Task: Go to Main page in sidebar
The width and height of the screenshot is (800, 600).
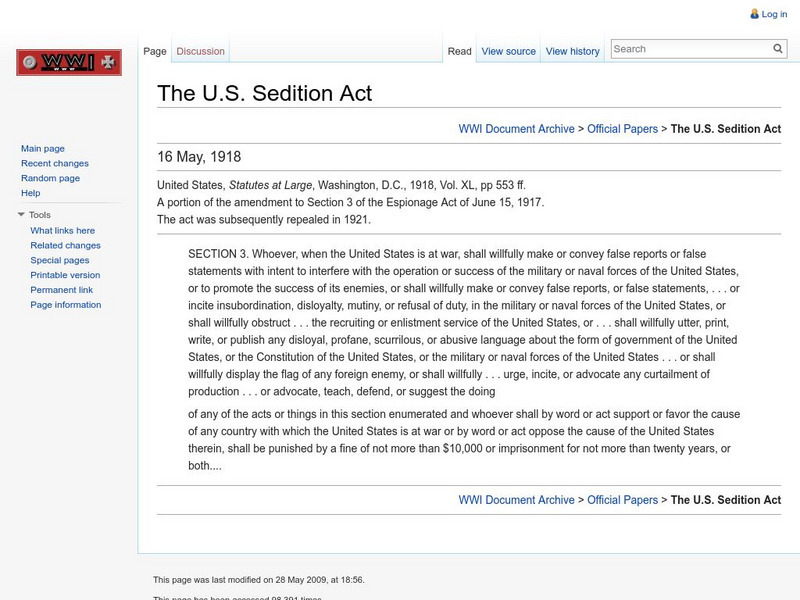Action: tap(43, 148)
